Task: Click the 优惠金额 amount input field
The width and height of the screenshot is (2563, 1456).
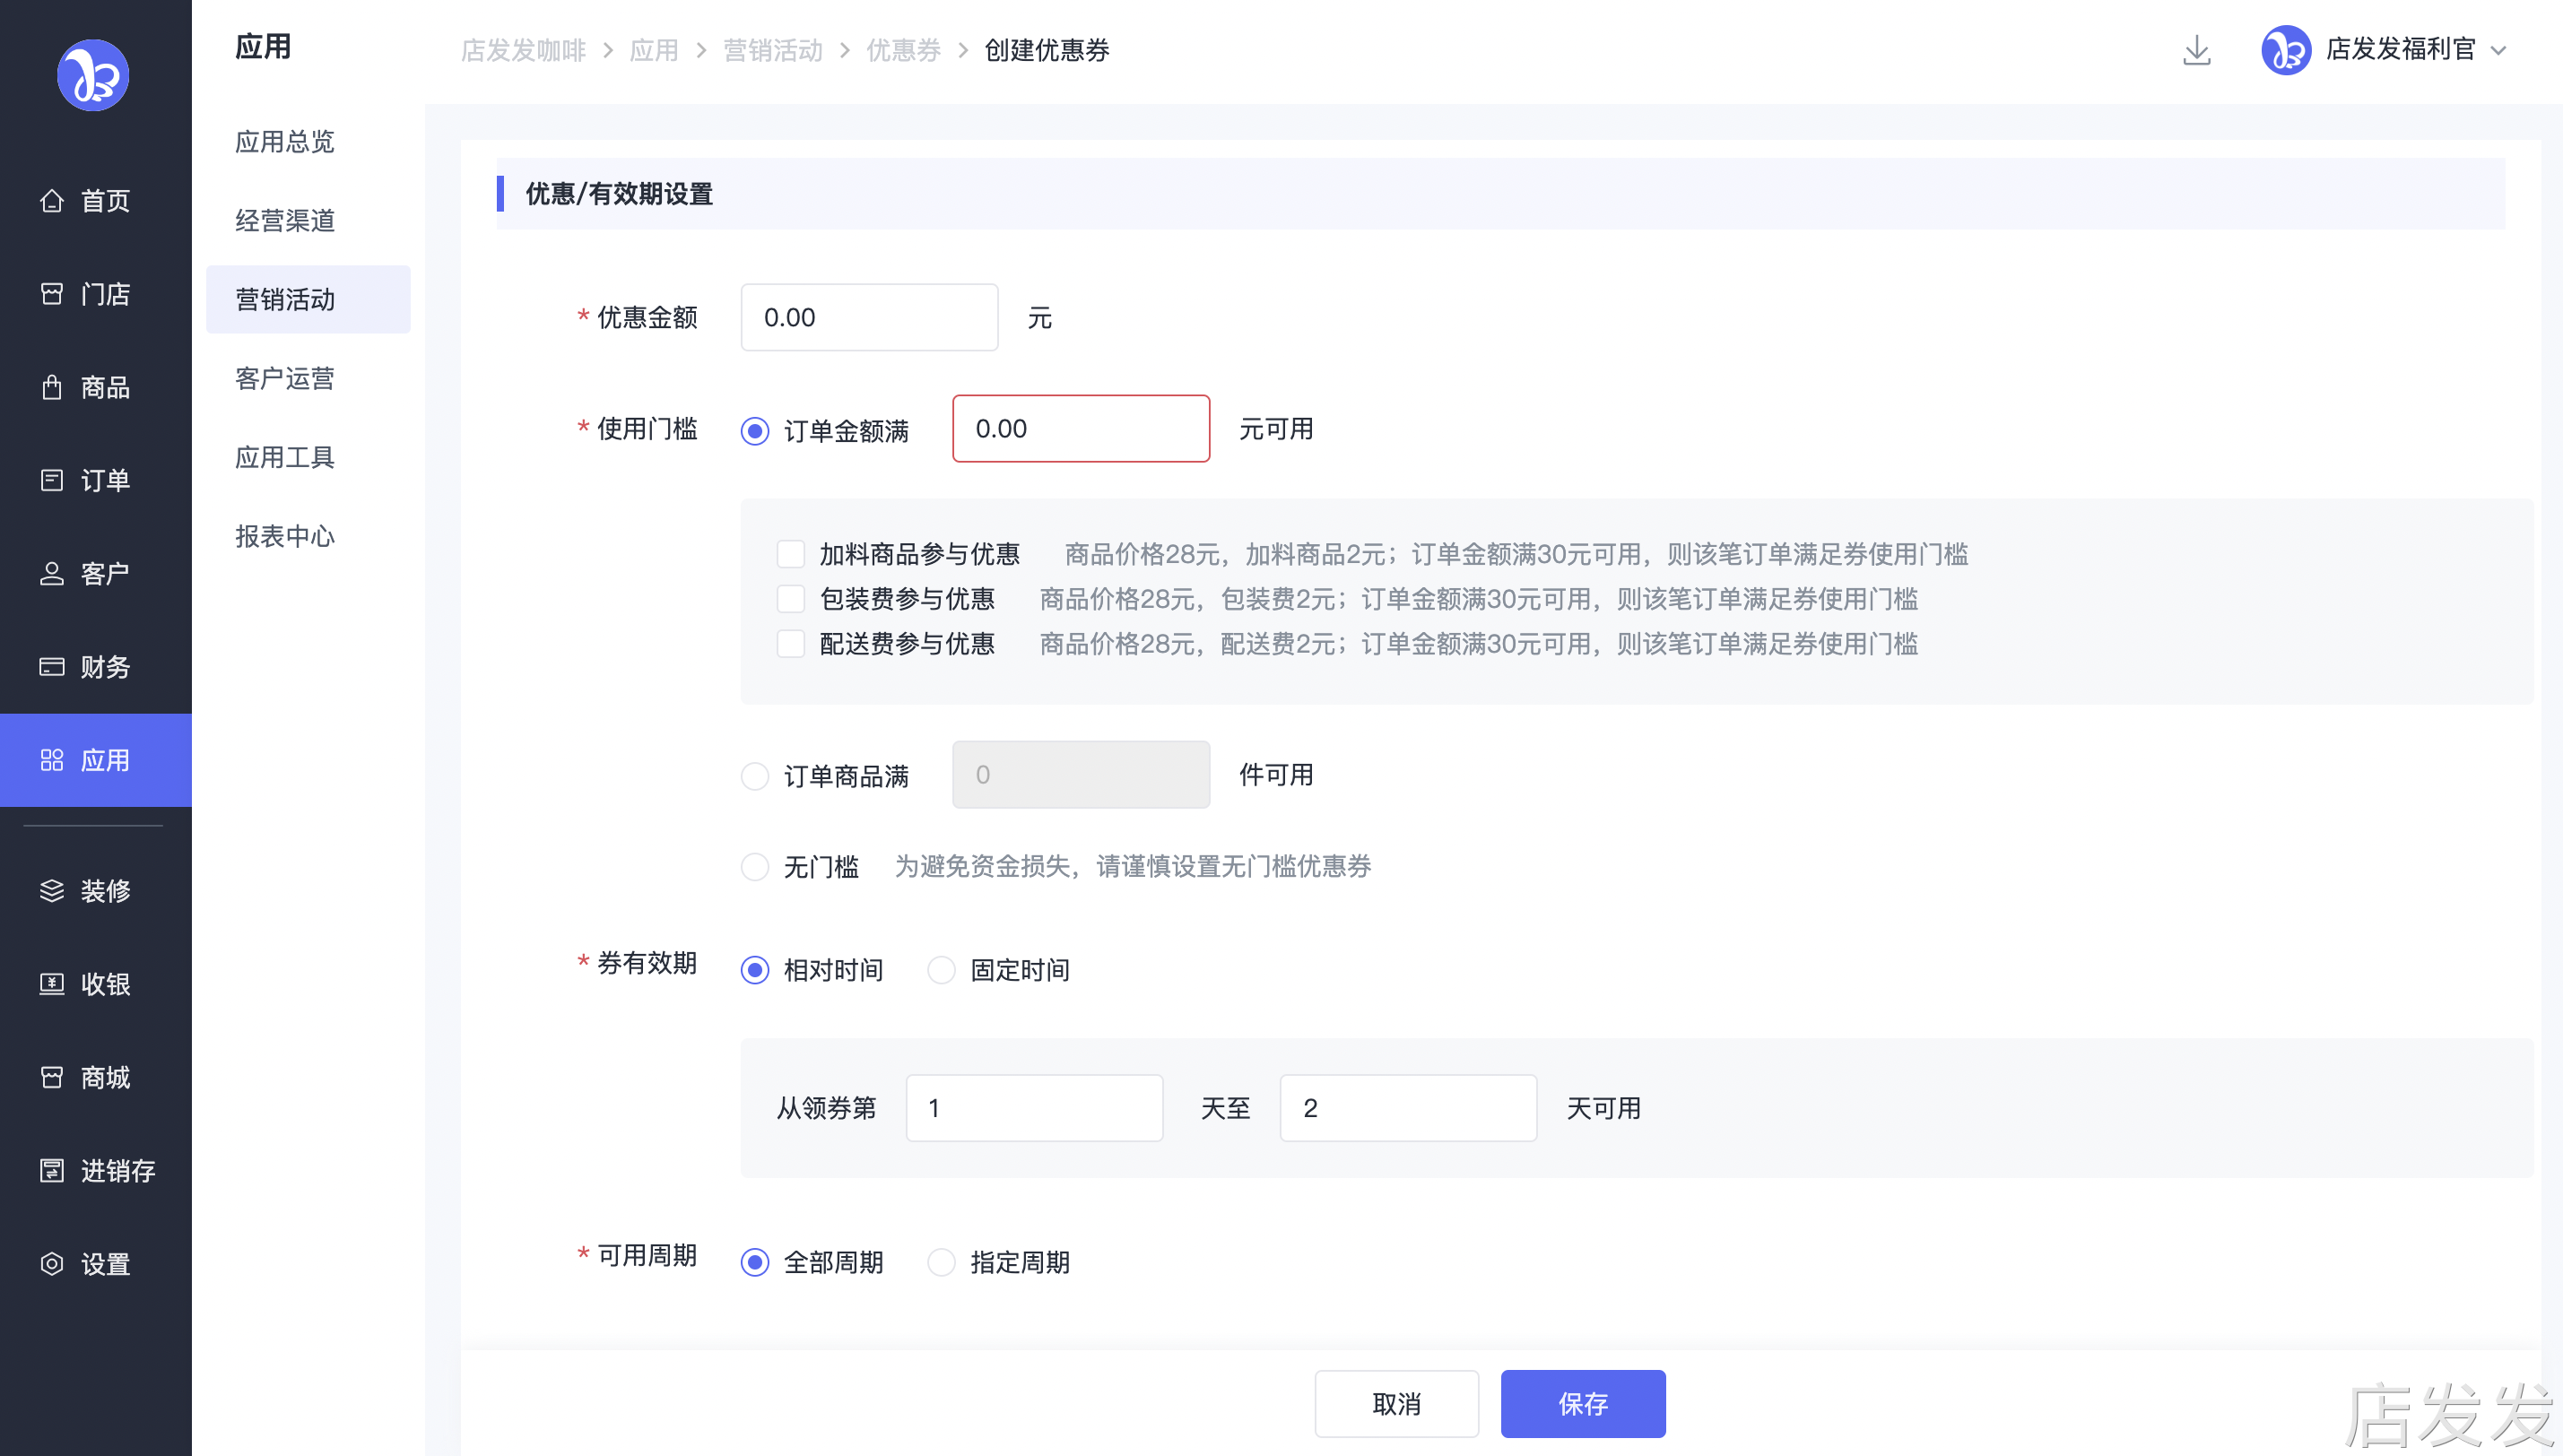Action: [x=869, y=317]
